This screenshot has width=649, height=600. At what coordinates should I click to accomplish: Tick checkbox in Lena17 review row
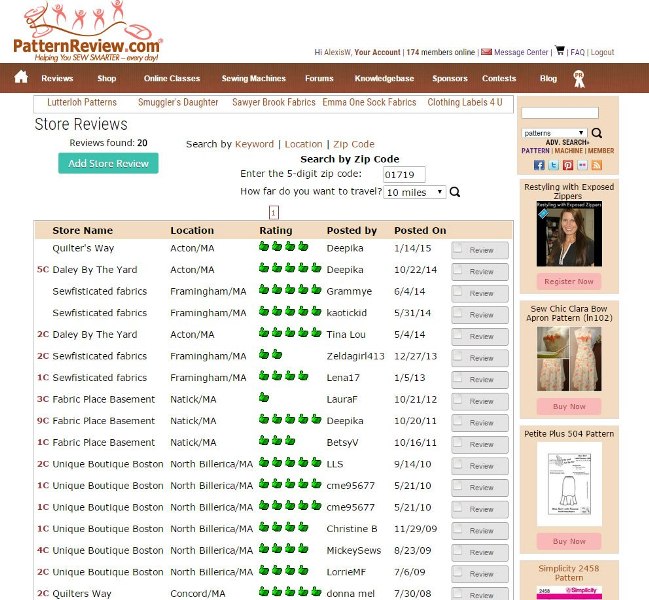pos(457,378)
